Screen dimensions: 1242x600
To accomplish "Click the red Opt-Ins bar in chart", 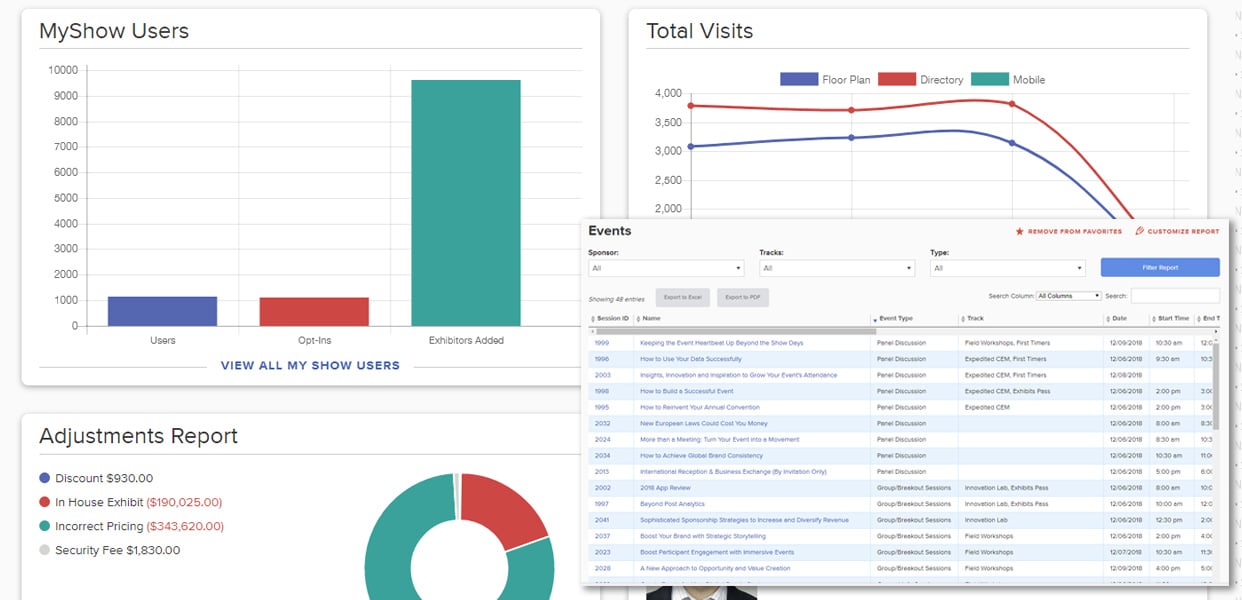I will pos(314,312).
